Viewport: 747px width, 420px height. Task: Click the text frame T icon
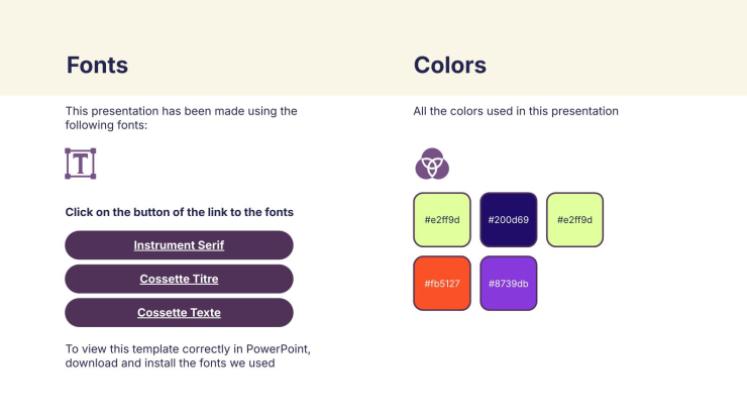pyautogui.click(x=80, y=163)
